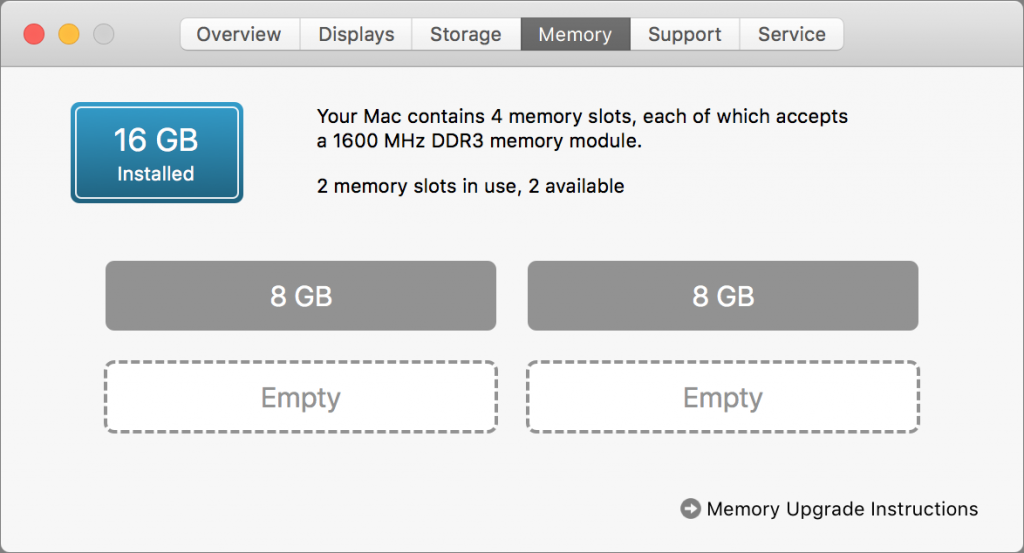Select the left 8 GB memory slot
This screenshot has width=1024, height=553.
301,296
